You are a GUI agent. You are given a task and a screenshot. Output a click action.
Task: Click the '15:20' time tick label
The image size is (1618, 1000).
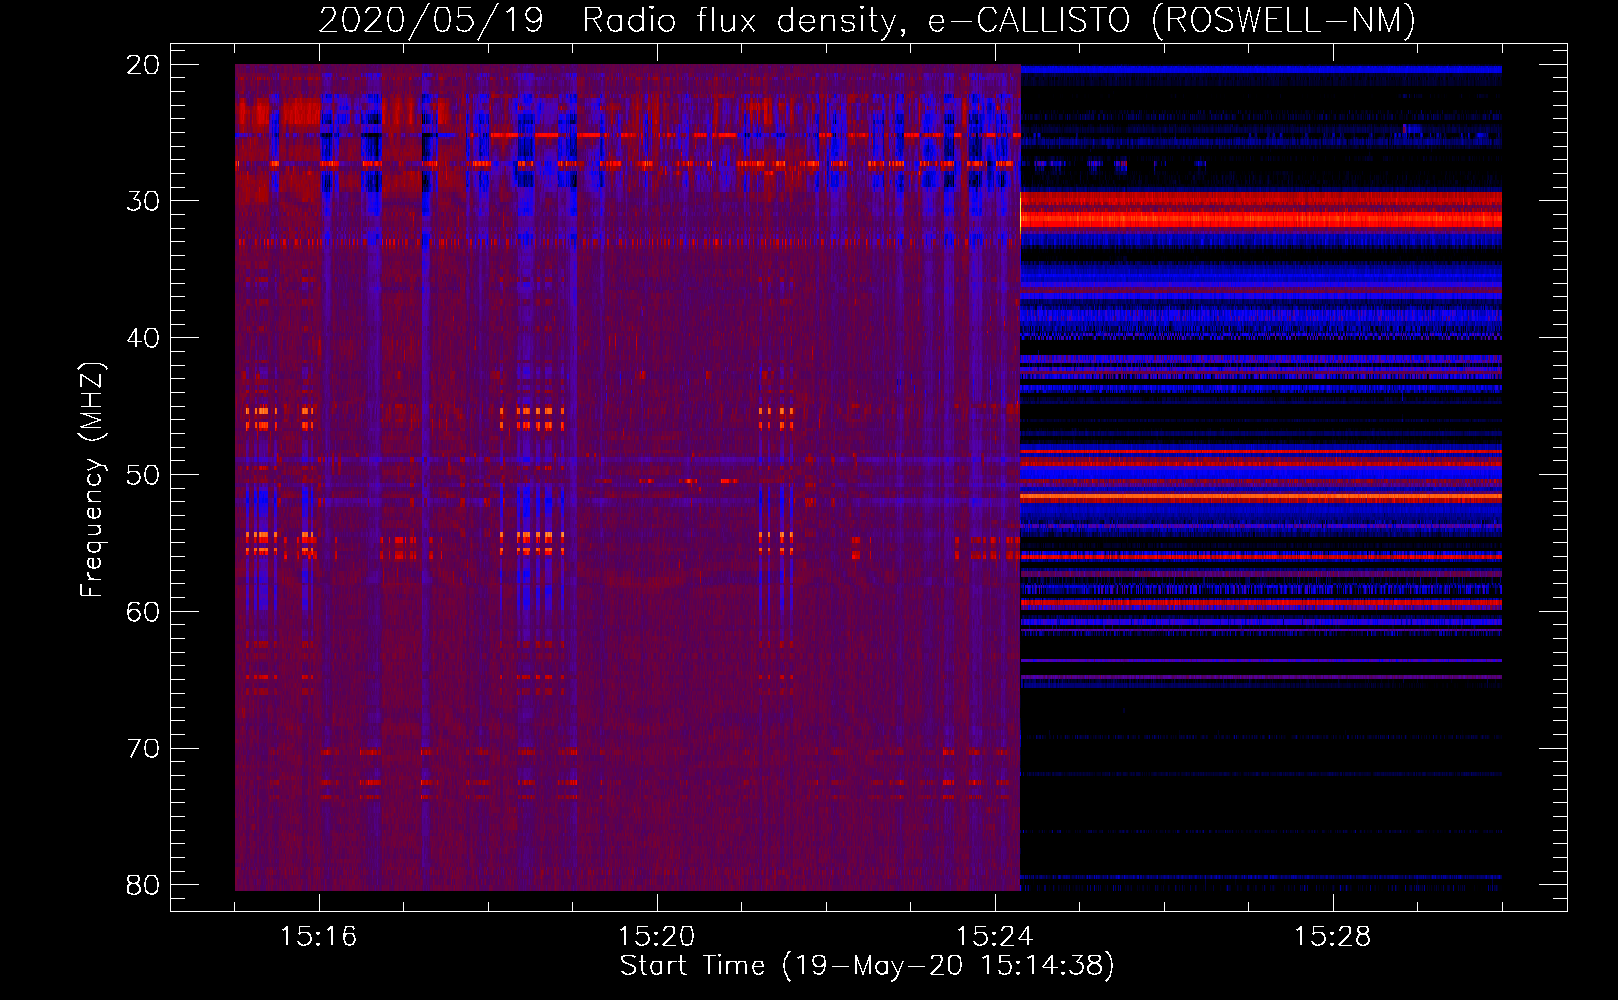click(x=656, y=937)
